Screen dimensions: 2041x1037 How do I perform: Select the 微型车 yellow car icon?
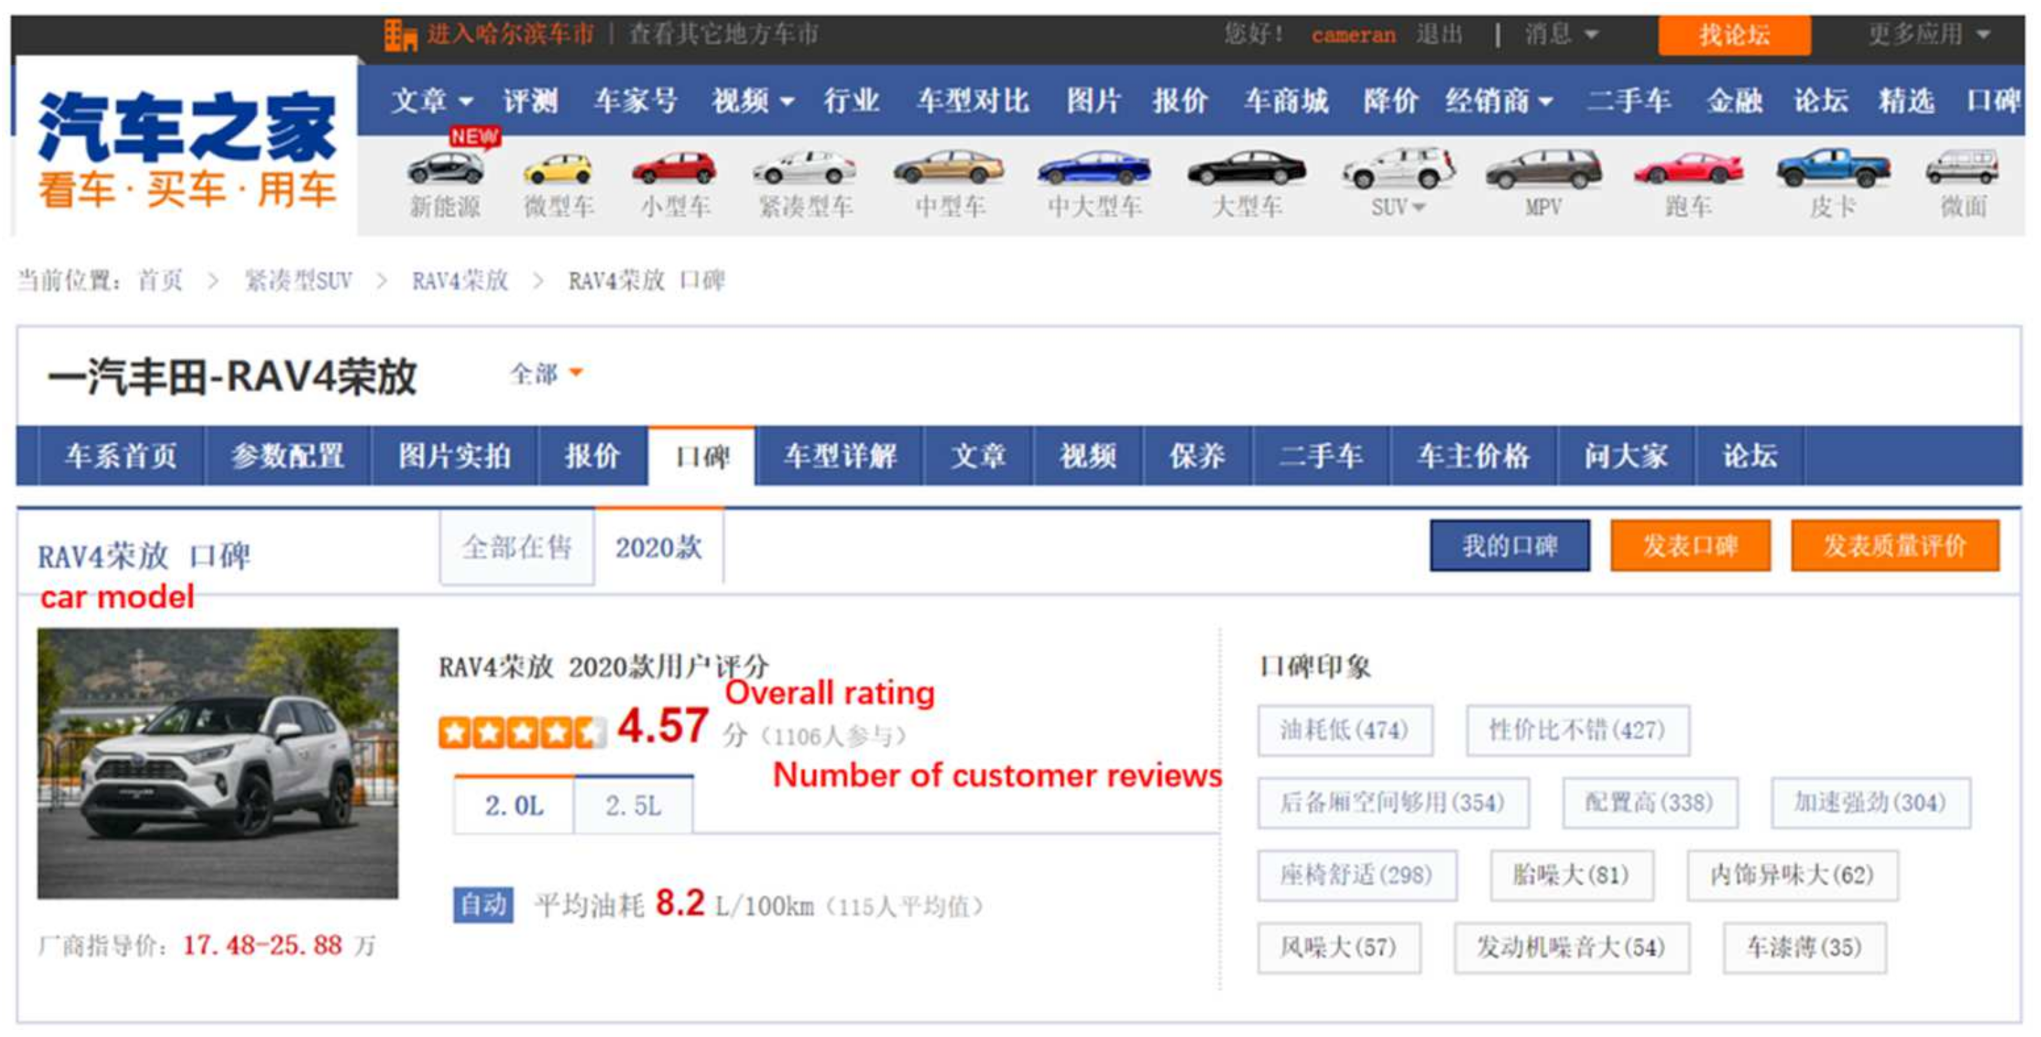tap(558, 169)
